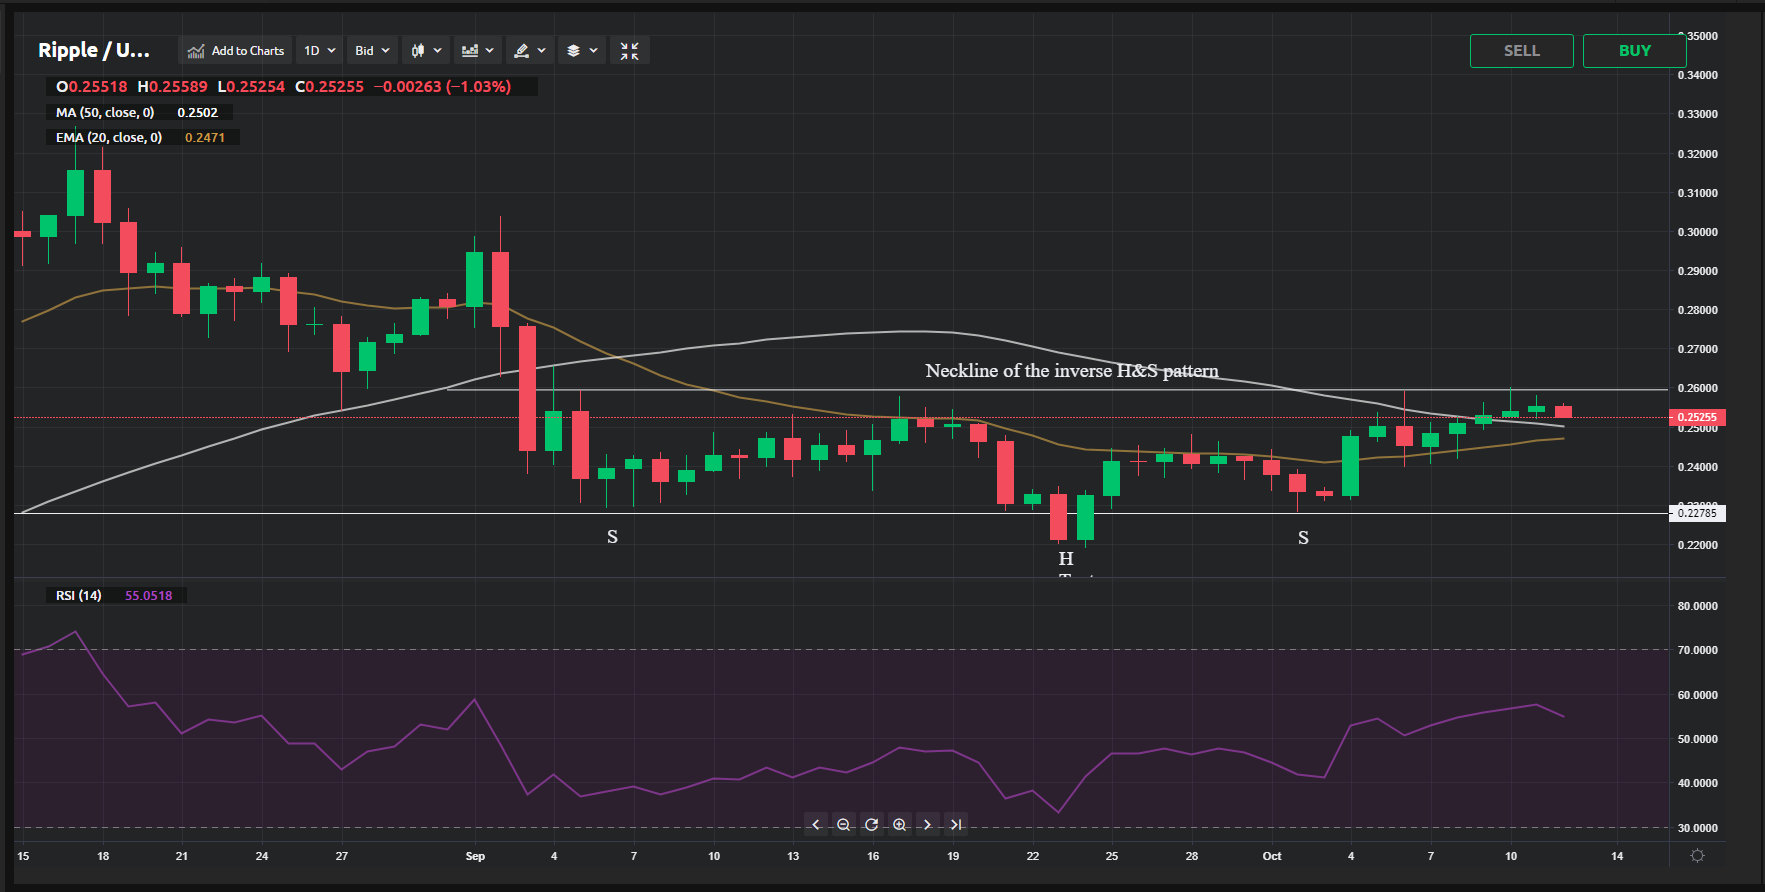
Task: Click the RSI value 55.0518
Action: click(x=148, y=596)
